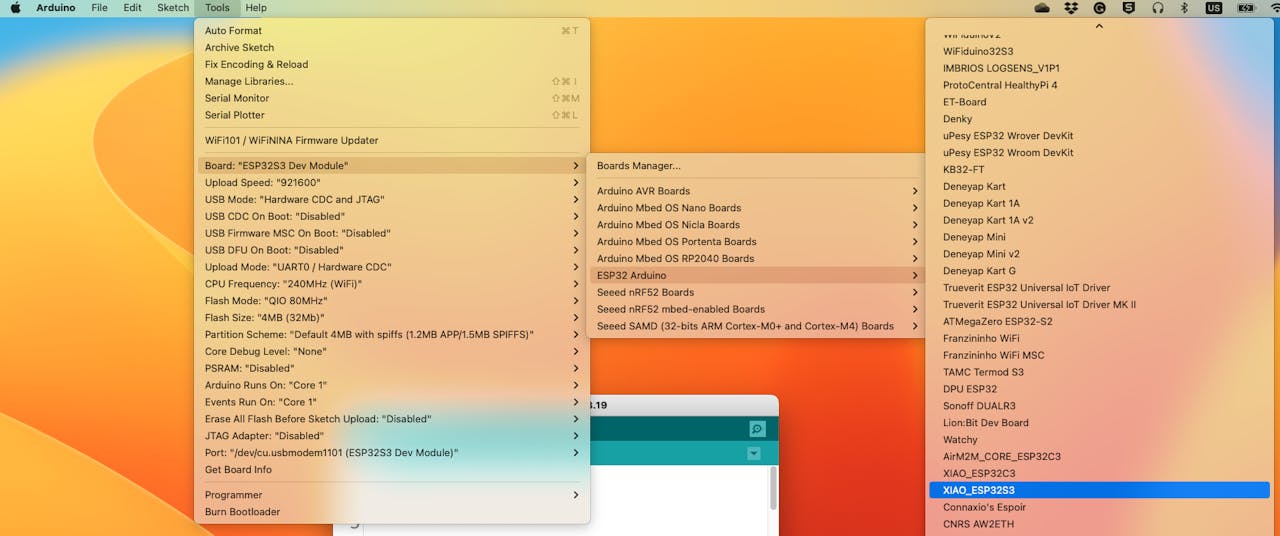The height and width of the screenshot is (536, 1280).
Task: Open the US input source icon
Action: 1214,8
